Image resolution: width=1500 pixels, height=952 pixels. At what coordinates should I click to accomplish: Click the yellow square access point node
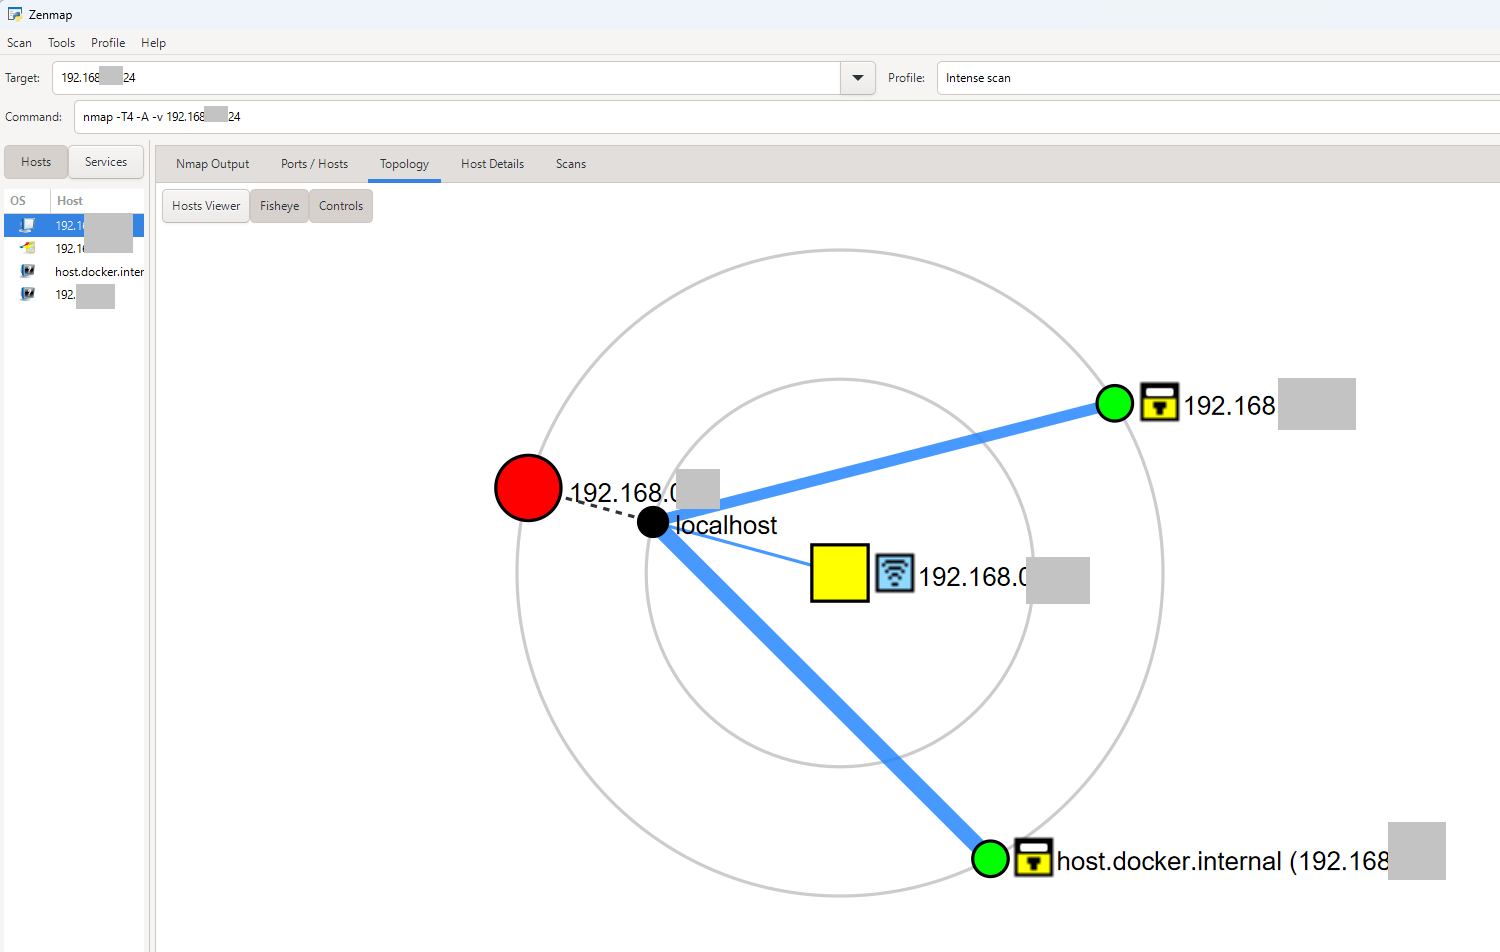tap(840, 573)
